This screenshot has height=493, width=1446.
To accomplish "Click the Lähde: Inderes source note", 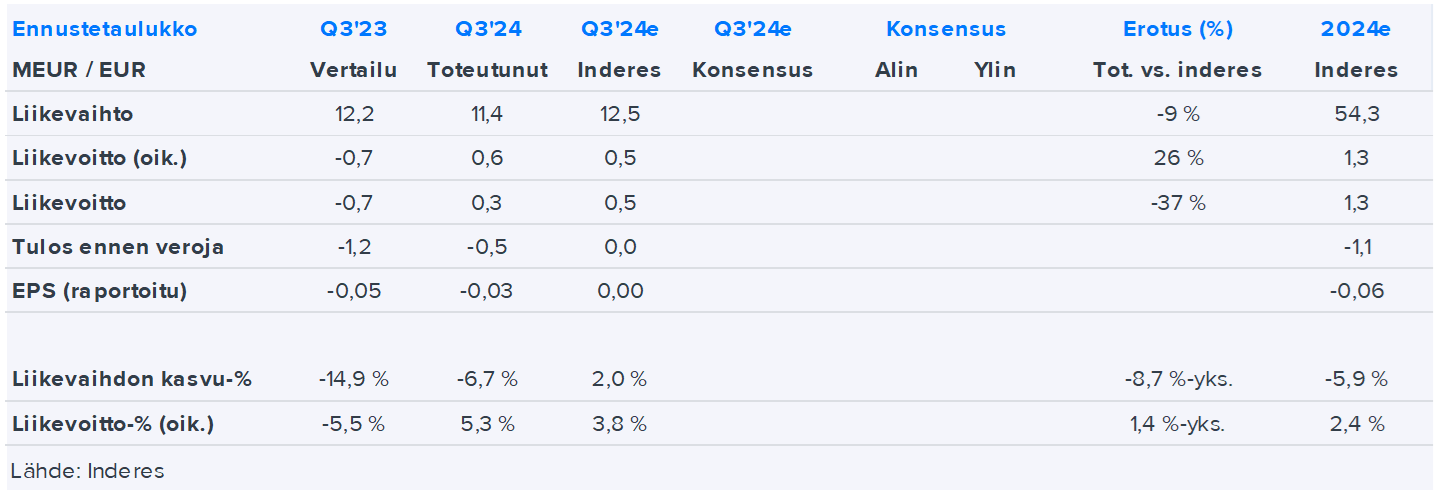I will 88,470.
